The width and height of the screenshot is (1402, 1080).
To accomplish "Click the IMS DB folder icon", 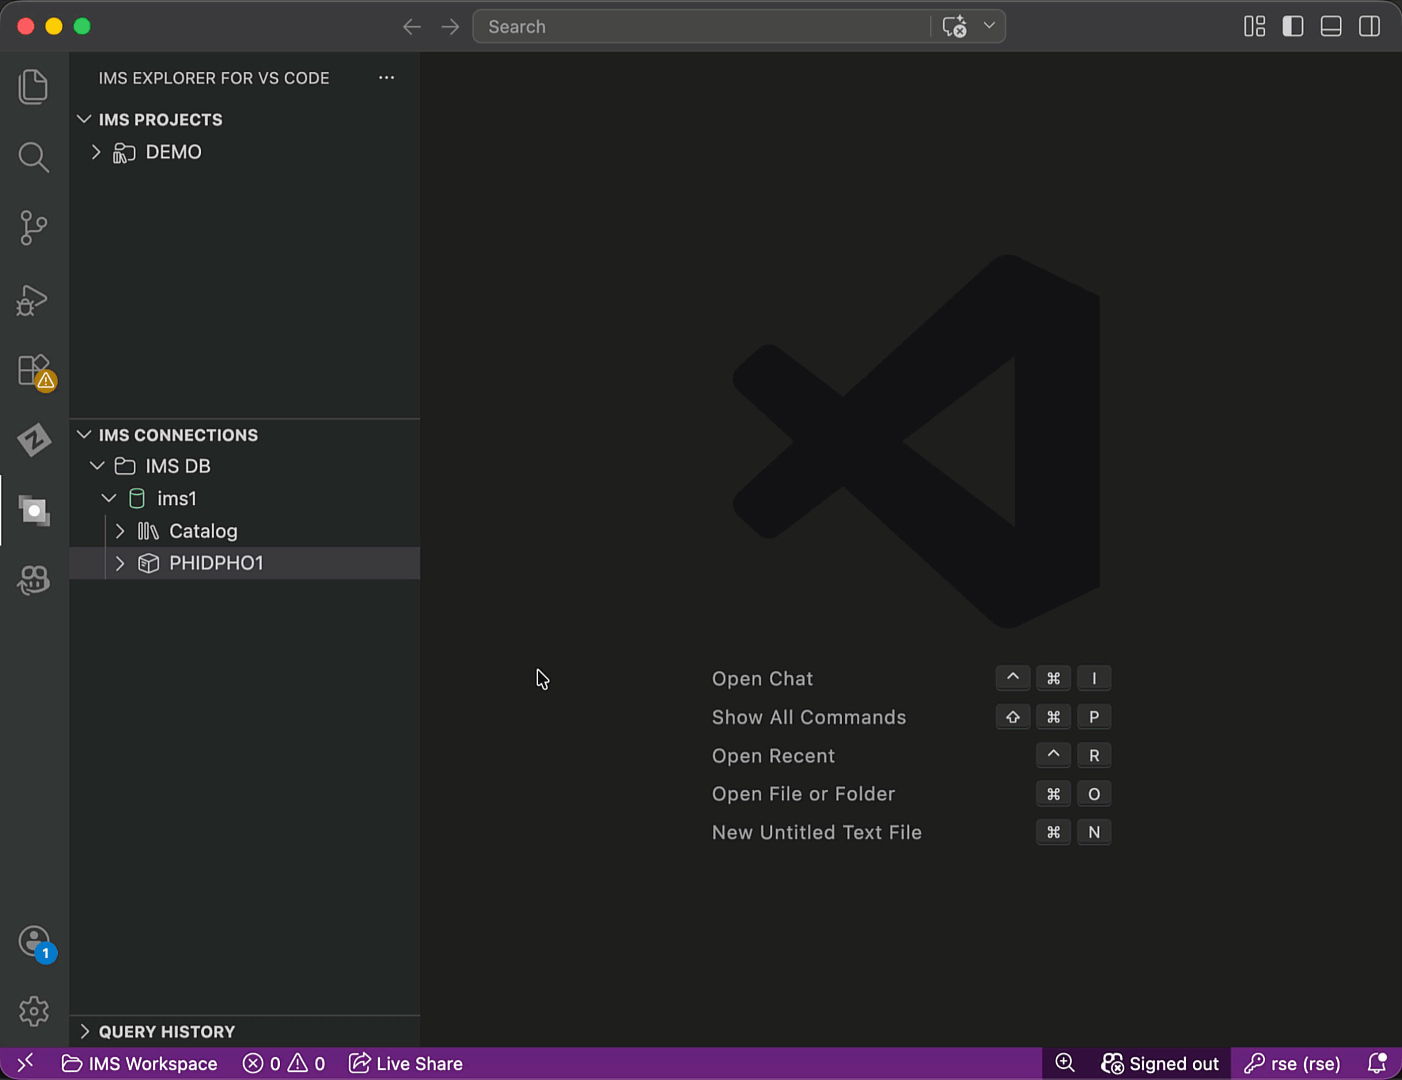I will tap(125, 466).
